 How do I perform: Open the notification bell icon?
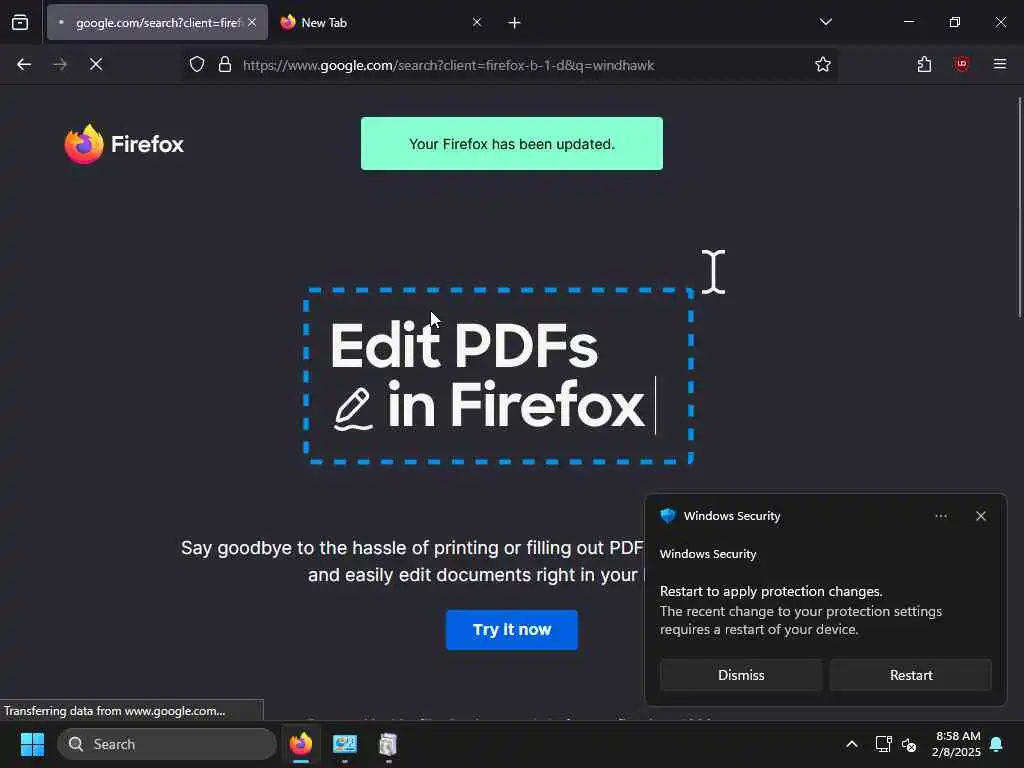[997, 744]
